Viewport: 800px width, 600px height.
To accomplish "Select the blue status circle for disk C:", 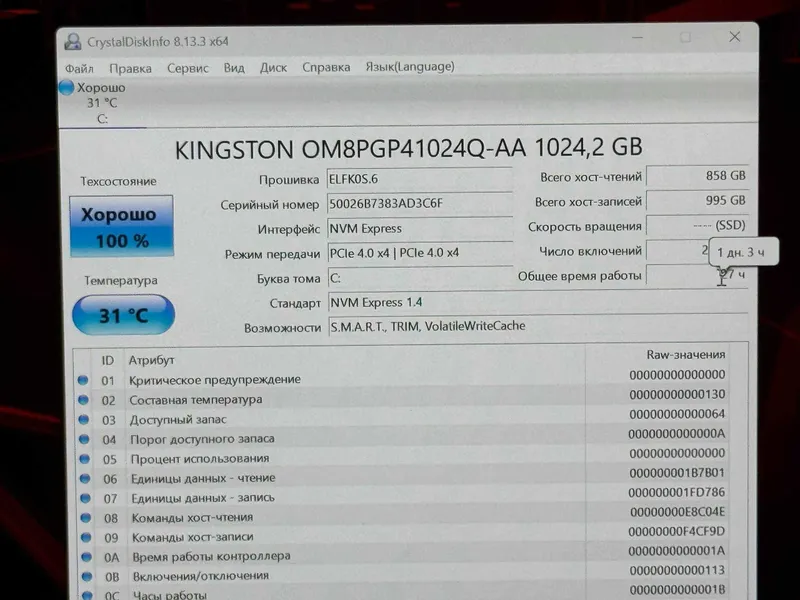I will tap(66, 88).
